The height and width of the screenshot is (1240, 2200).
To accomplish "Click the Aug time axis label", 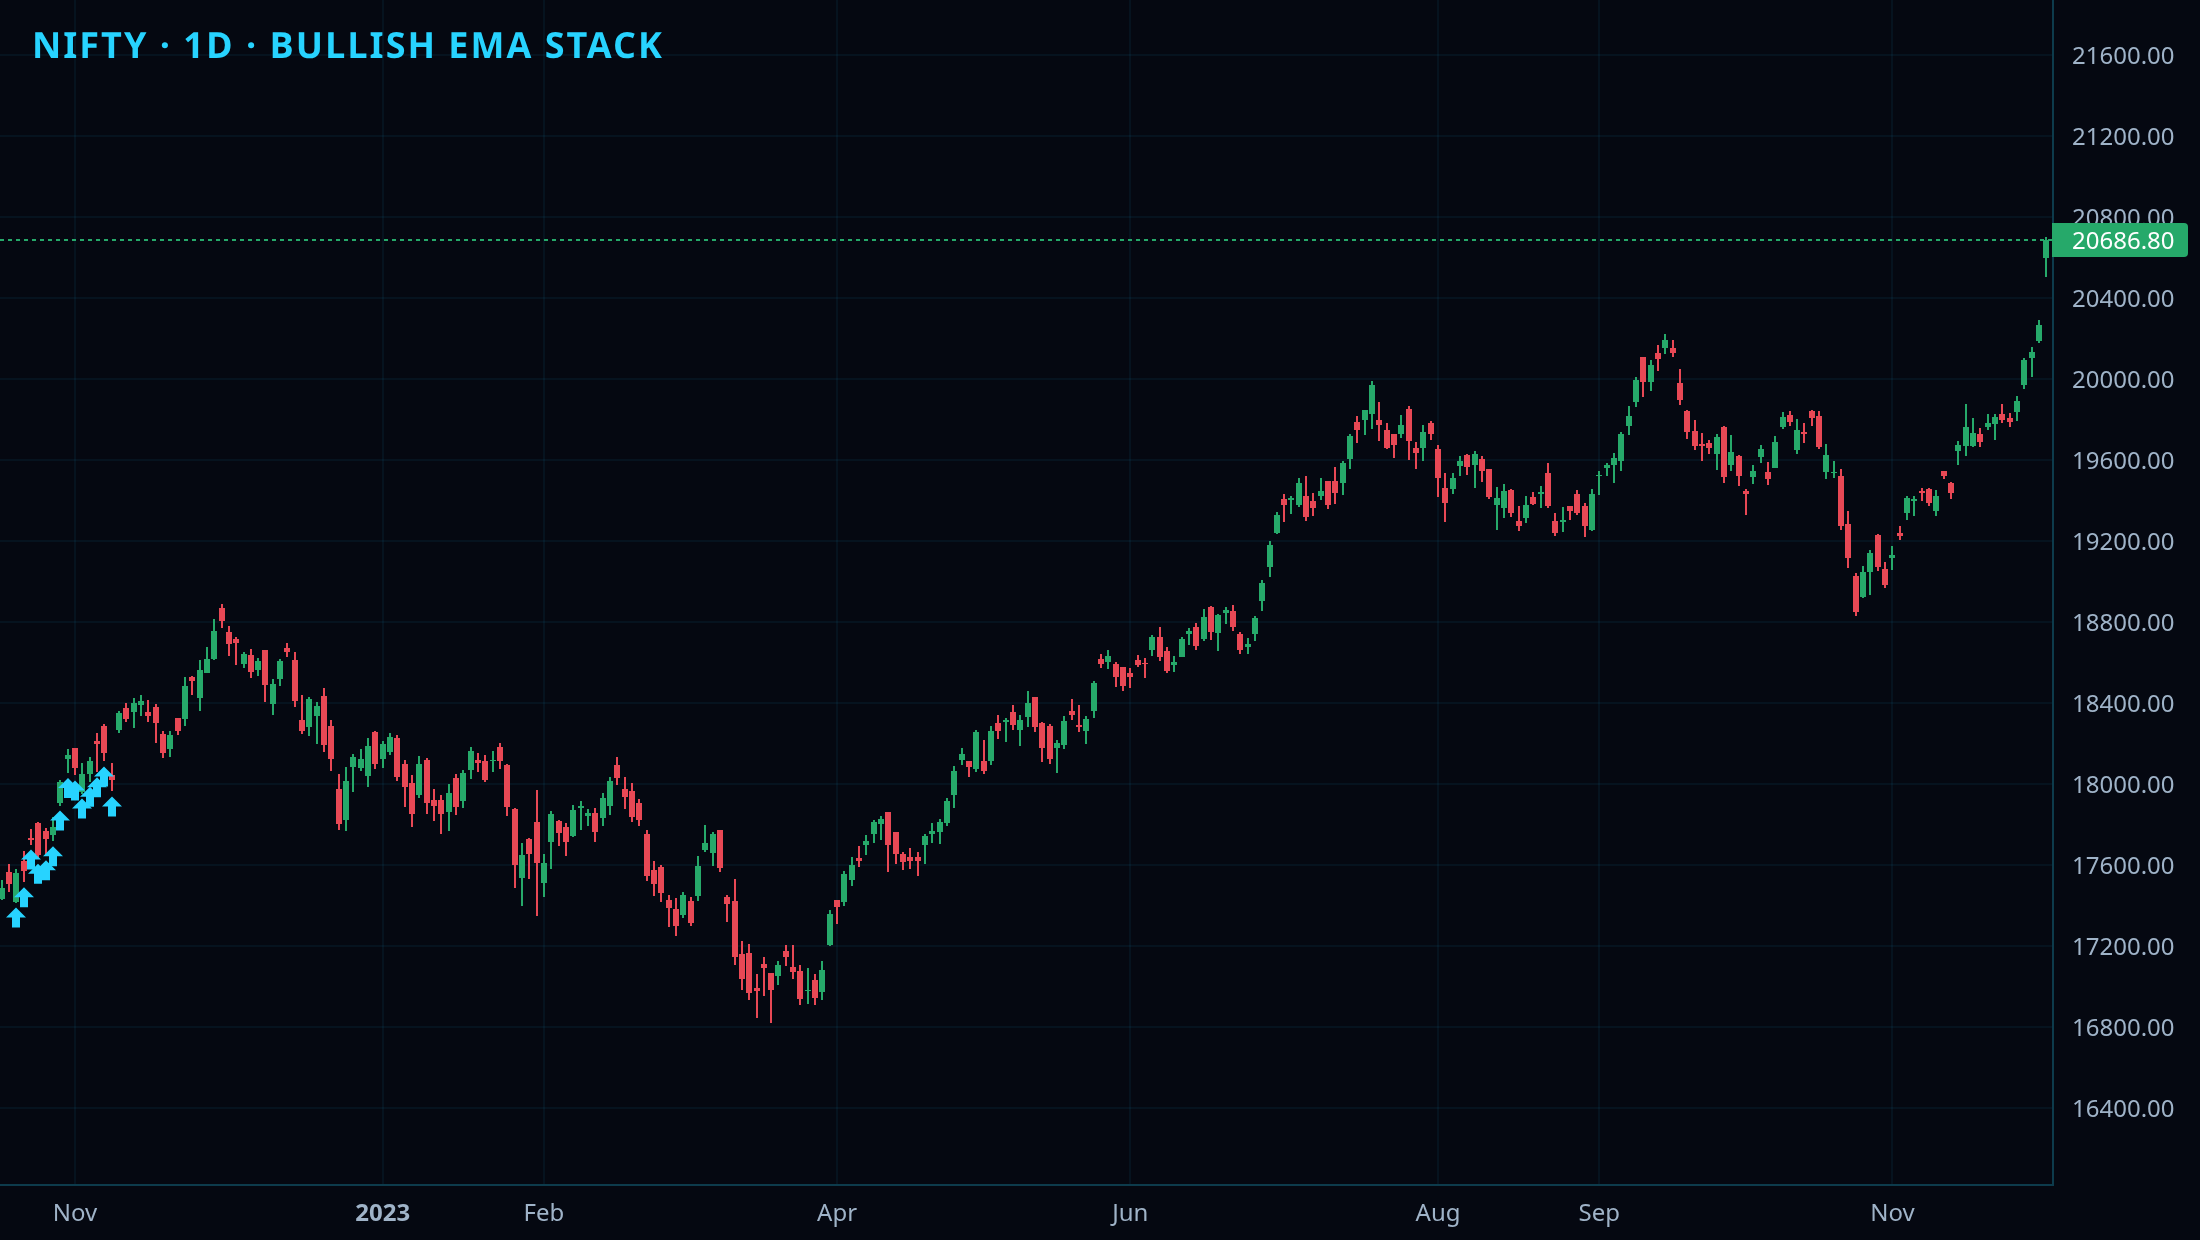I will click(1437, 1213).
